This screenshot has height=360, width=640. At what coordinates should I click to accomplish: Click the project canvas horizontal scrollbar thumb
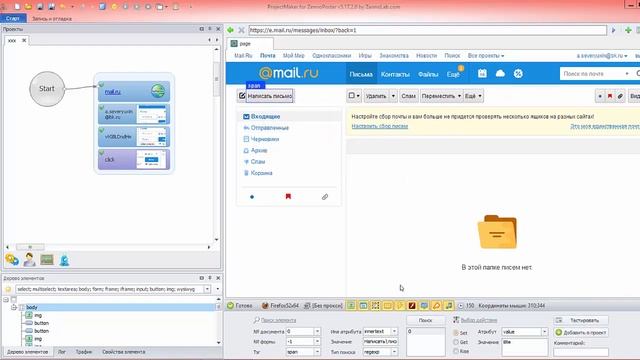(x=30, y=247)
